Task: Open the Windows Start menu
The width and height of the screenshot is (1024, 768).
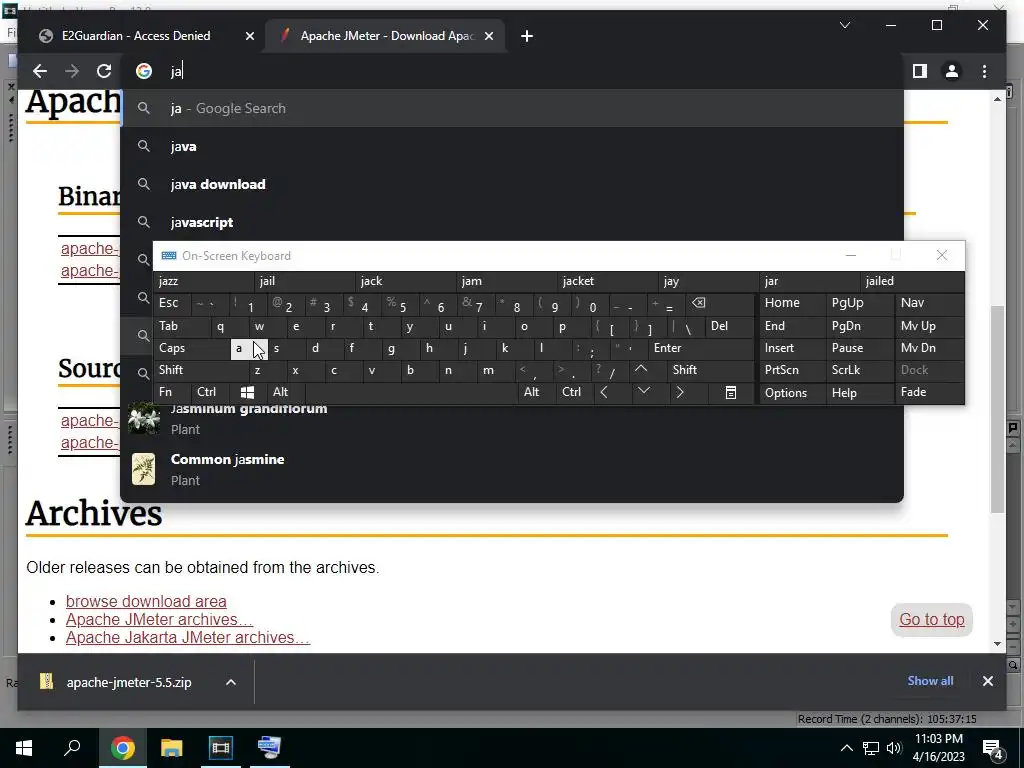Action: (24, 748)
